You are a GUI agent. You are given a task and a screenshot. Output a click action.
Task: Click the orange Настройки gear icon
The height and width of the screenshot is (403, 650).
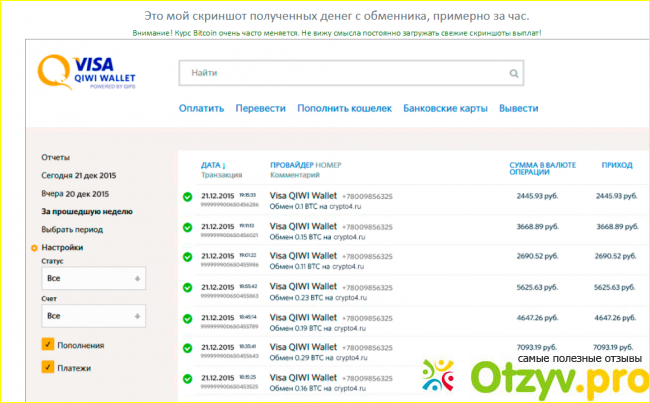[x=35, y=247]
